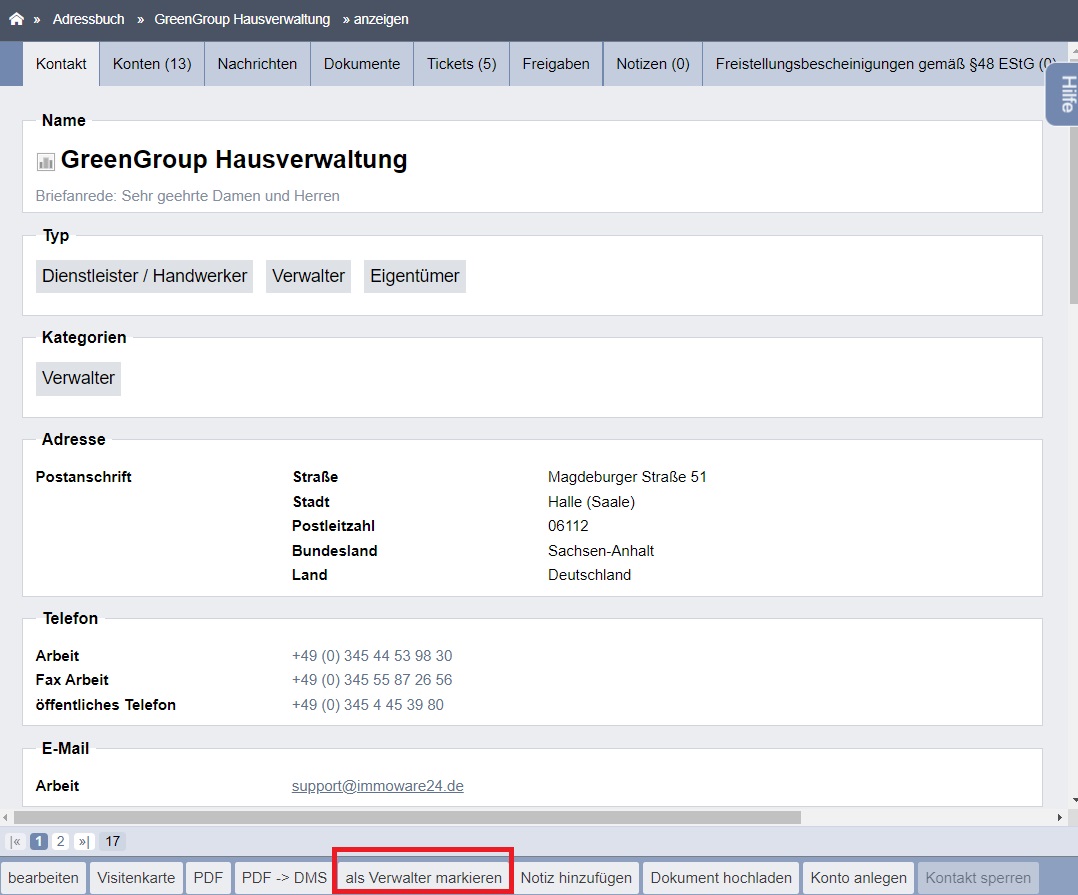Click the horizontal scrollbar right arrow
Viewport: 1078px width, 895px height.
point(1059,817)
